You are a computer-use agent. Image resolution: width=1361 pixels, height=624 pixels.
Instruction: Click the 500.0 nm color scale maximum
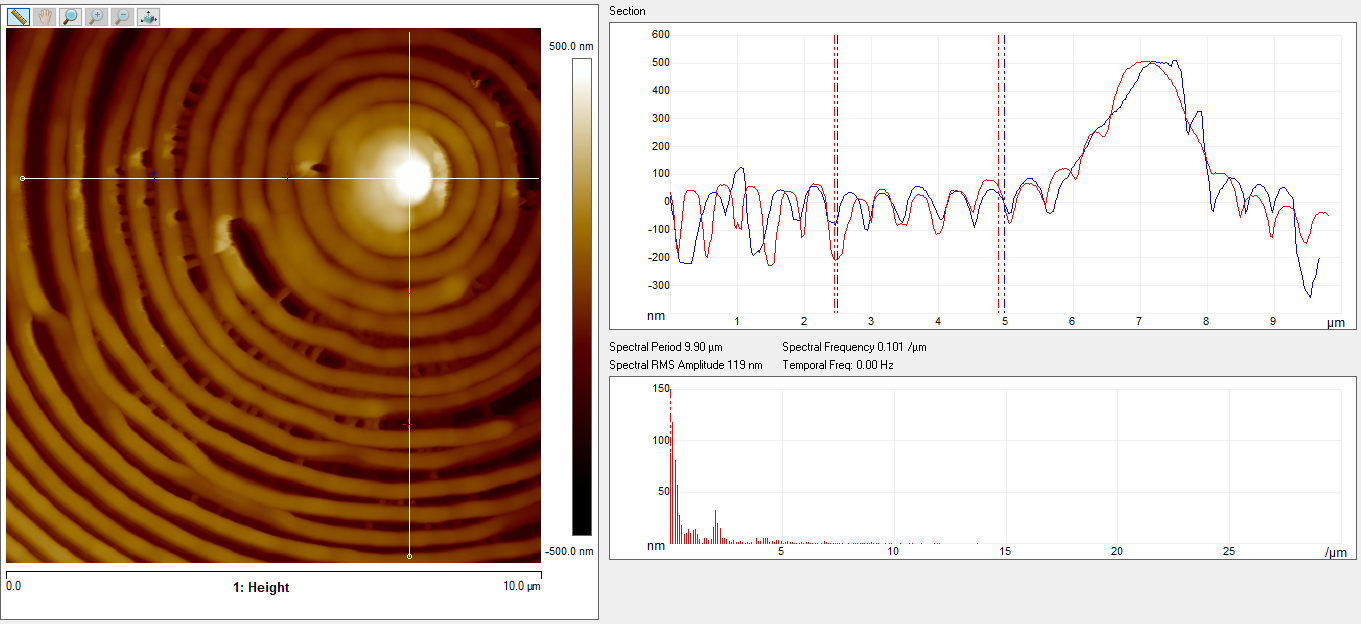tap(572, 47)
